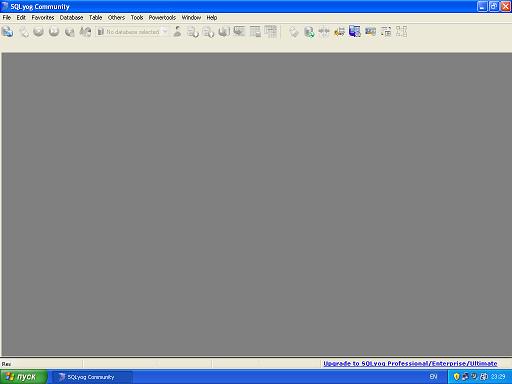Open the File menu
Viewport: 512px width, 384px height.
pyautogui.click(x=7, y=18)
